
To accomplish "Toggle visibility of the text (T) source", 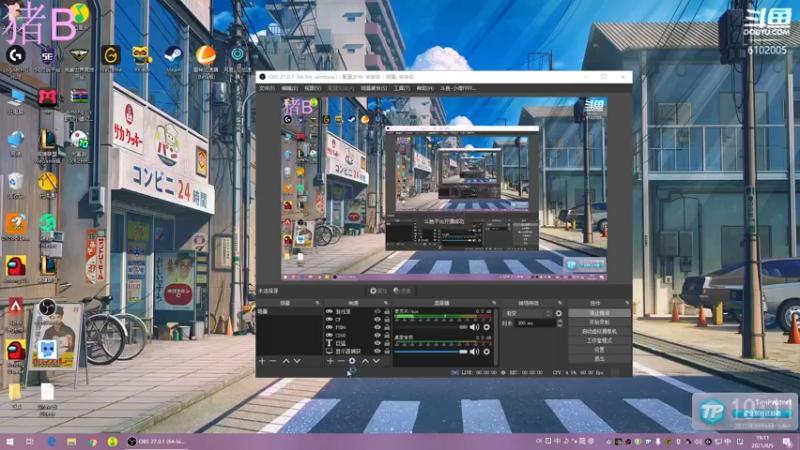I will 378,343.
